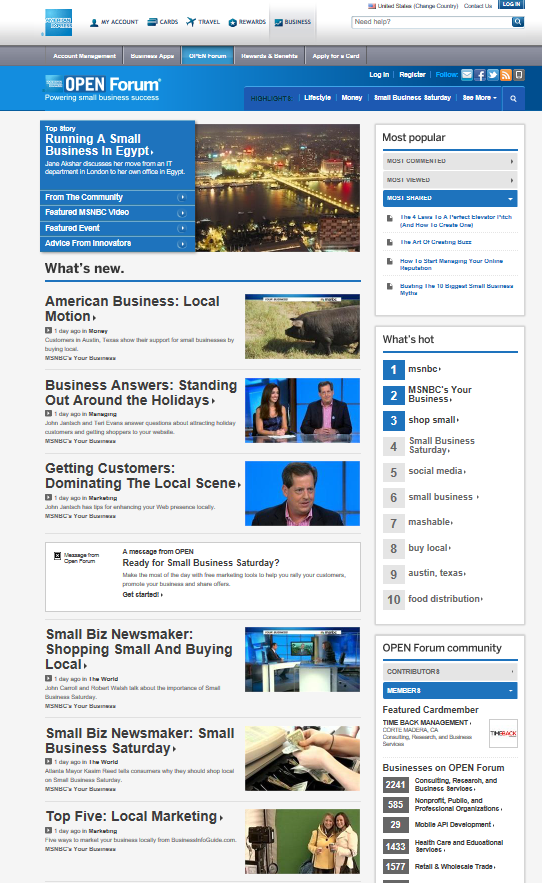Click the Message from Open Forum icon

(57, 556)
